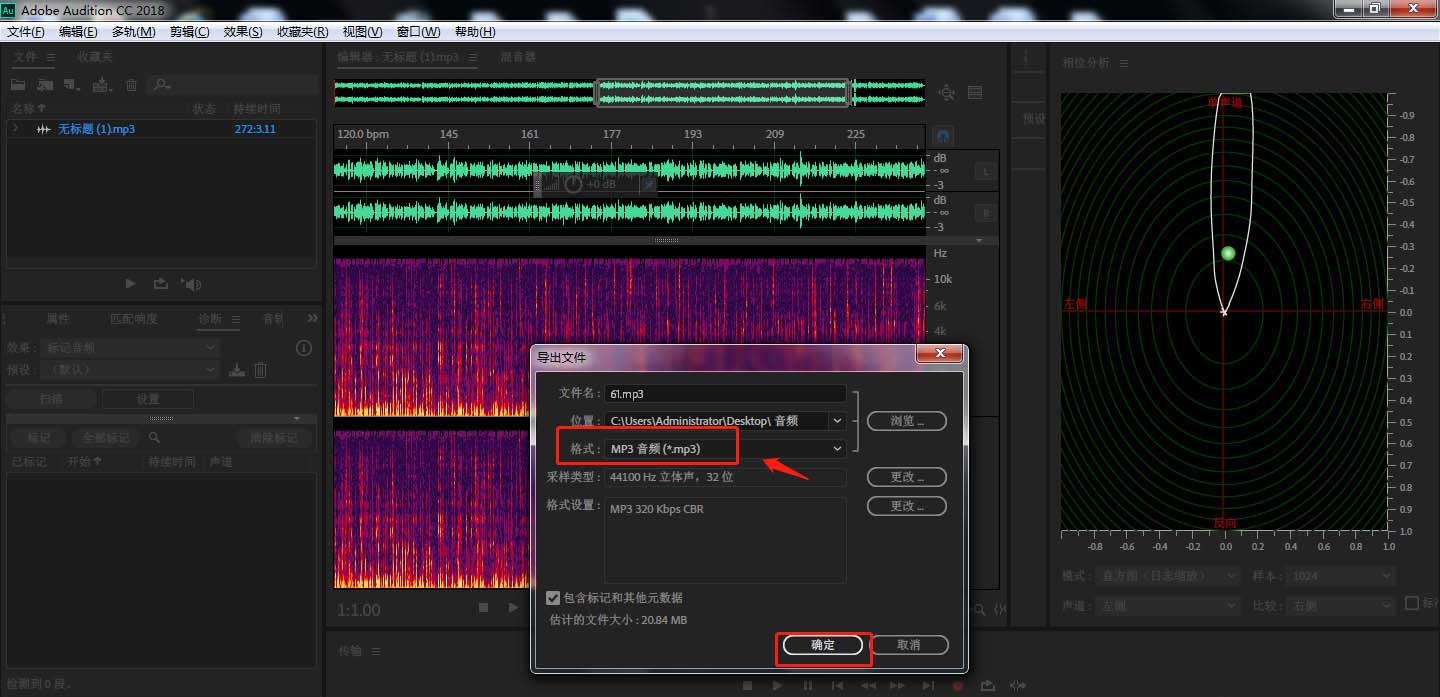
Task: Click the 确定 button to confirm export
Action: (823, 646)
